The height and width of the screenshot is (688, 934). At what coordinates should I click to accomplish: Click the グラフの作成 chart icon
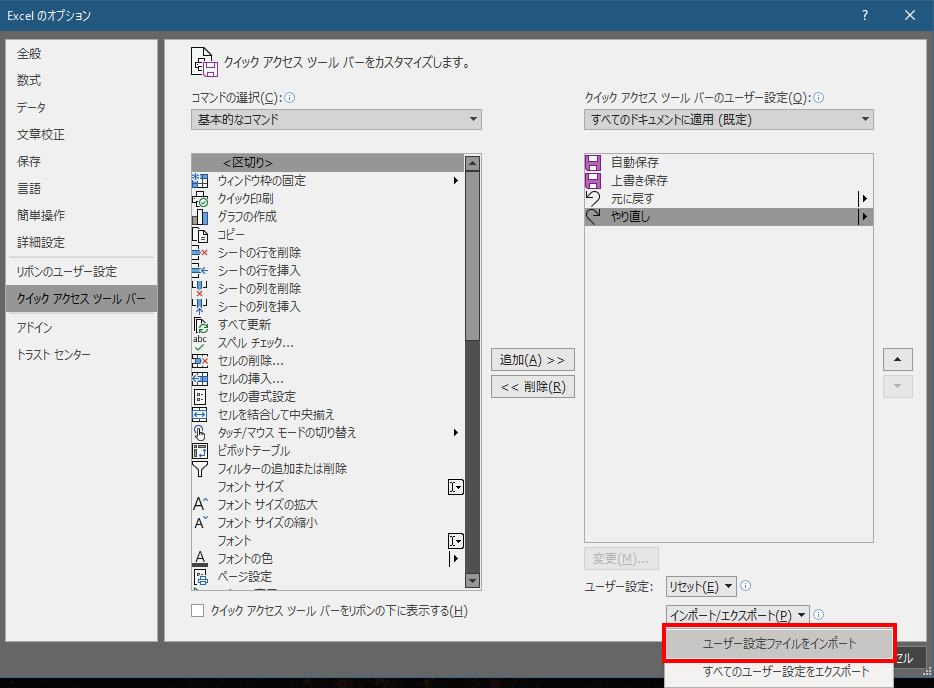pyautogui.click(x=200, y=216)
